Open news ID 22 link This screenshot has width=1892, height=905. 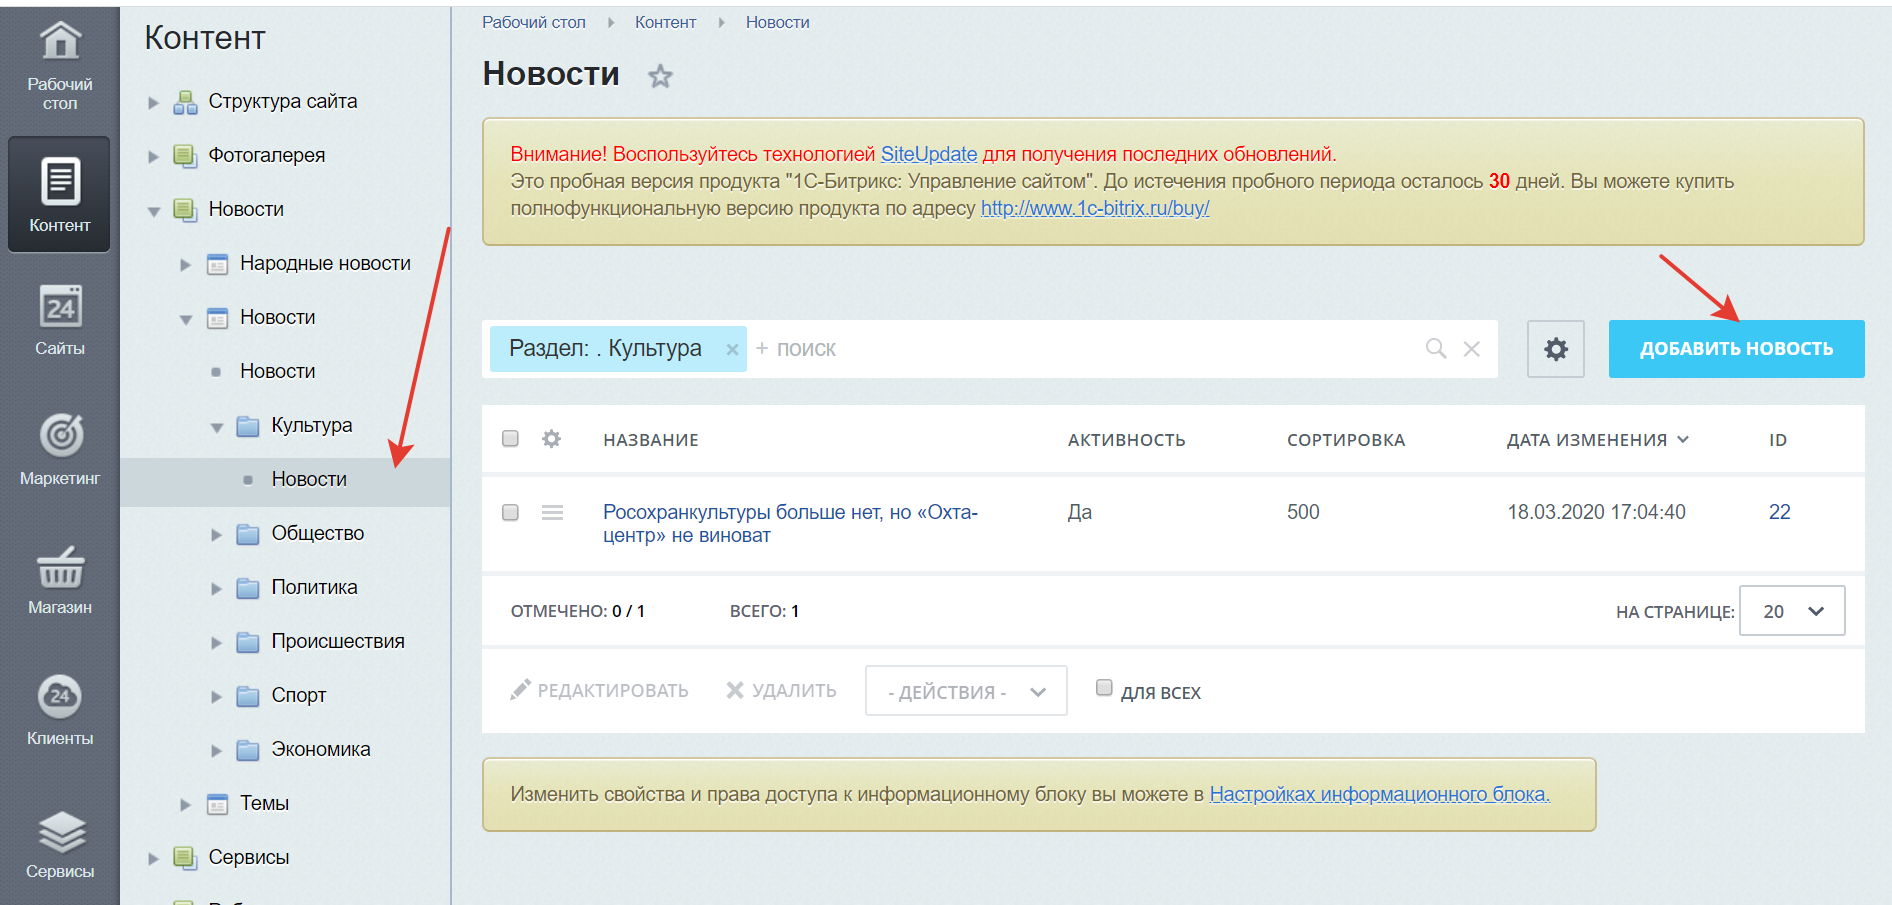tap(1780, 512)
